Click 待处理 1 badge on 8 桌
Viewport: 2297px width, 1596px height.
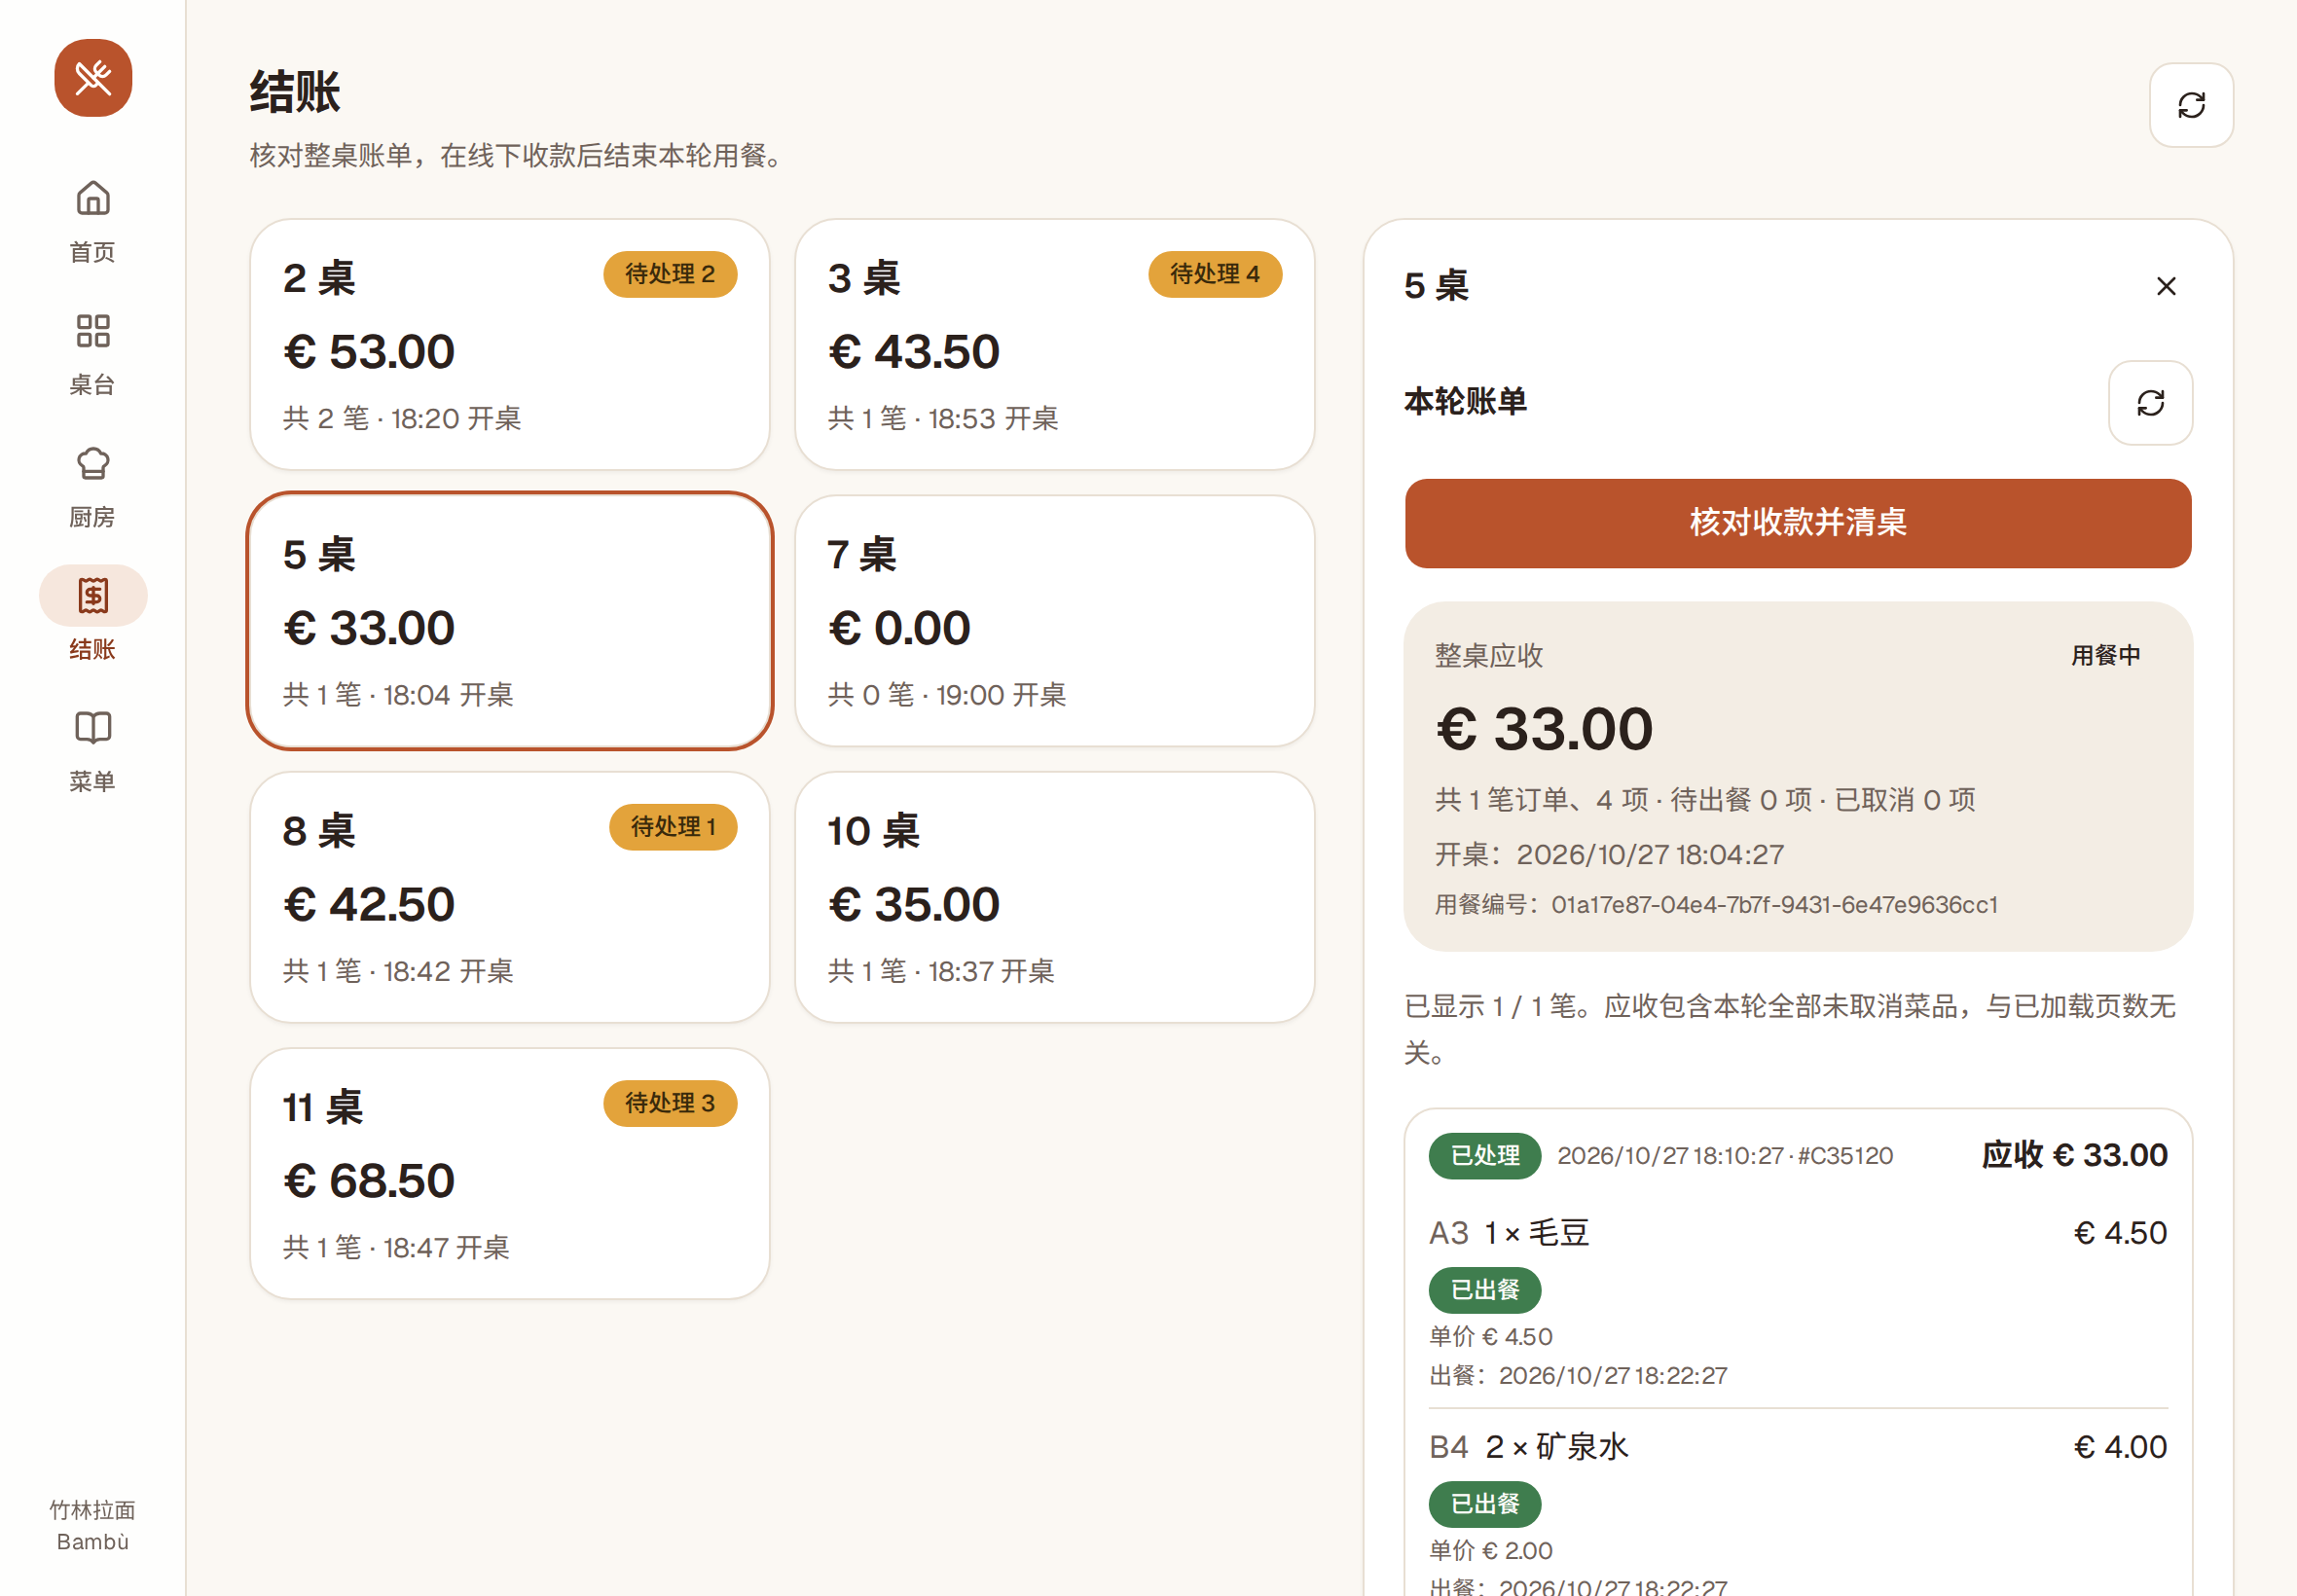673,827
